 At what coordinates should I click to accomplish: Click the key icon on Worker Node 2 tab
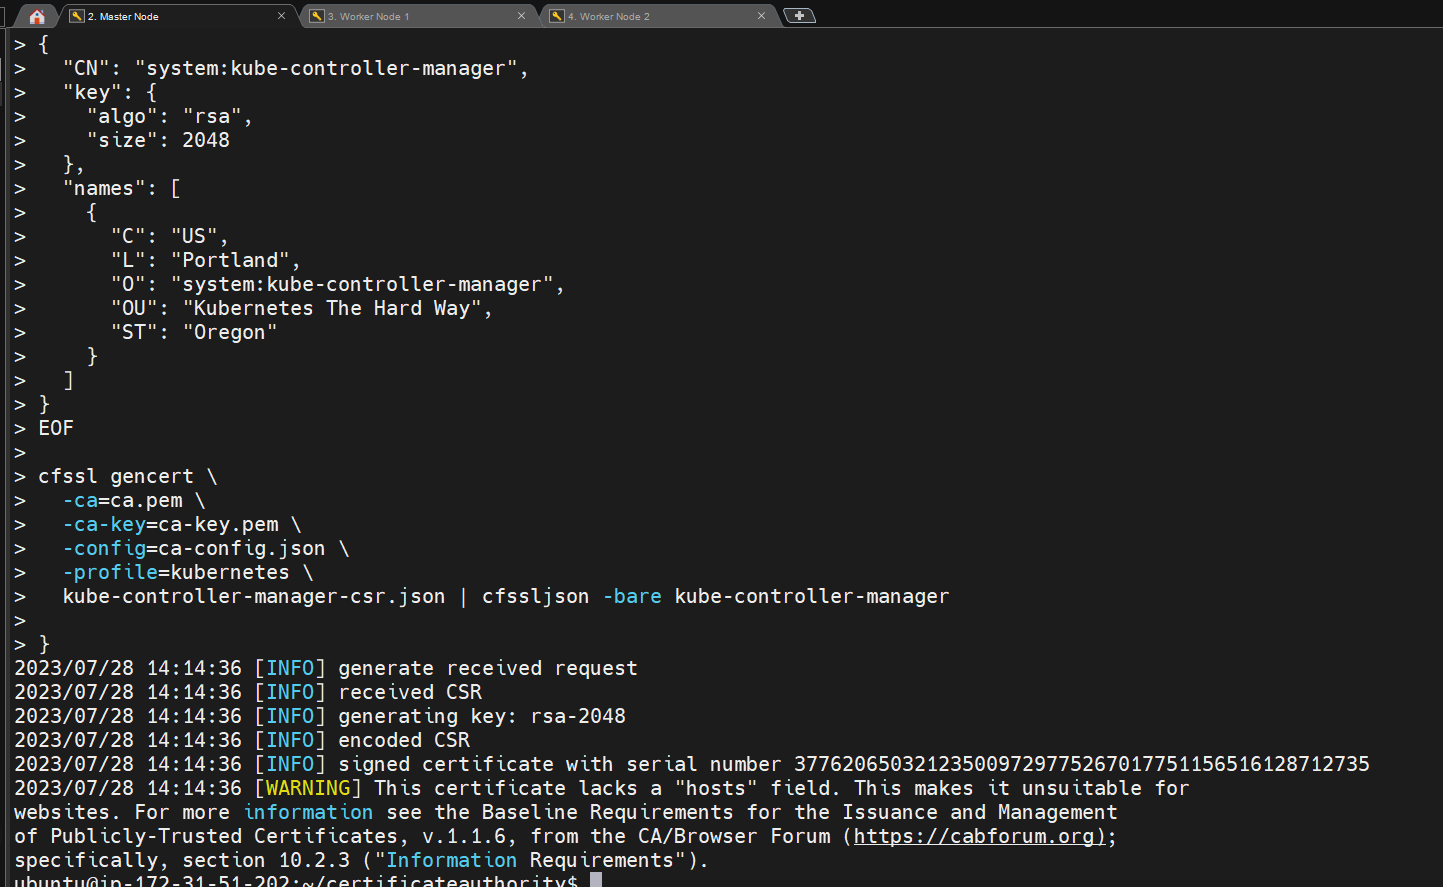coord(557,16)
